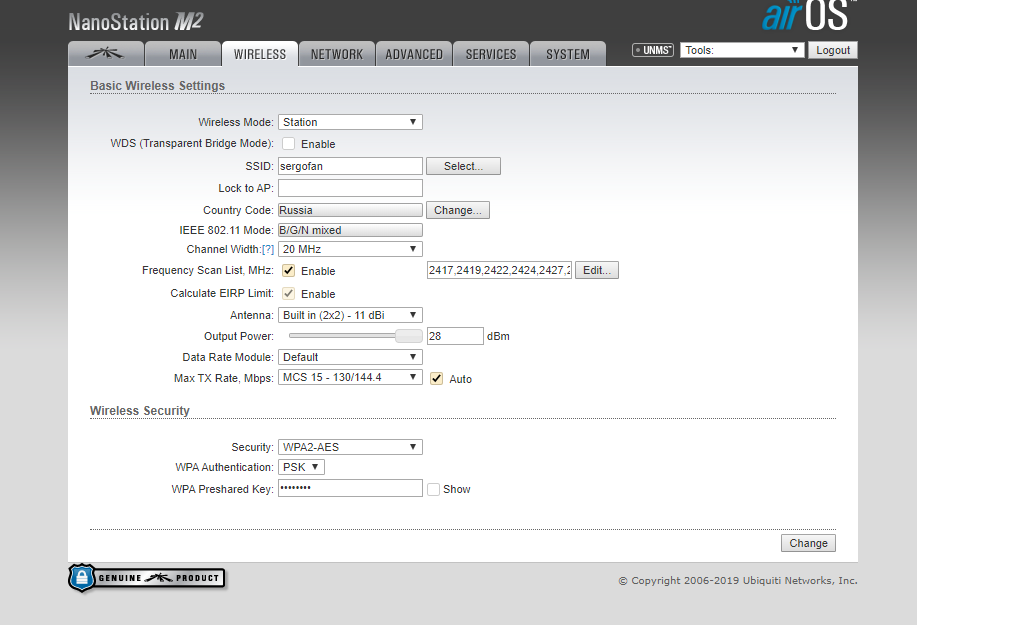
Task: Click Select button next to SSID
Action: click(463, 166)
